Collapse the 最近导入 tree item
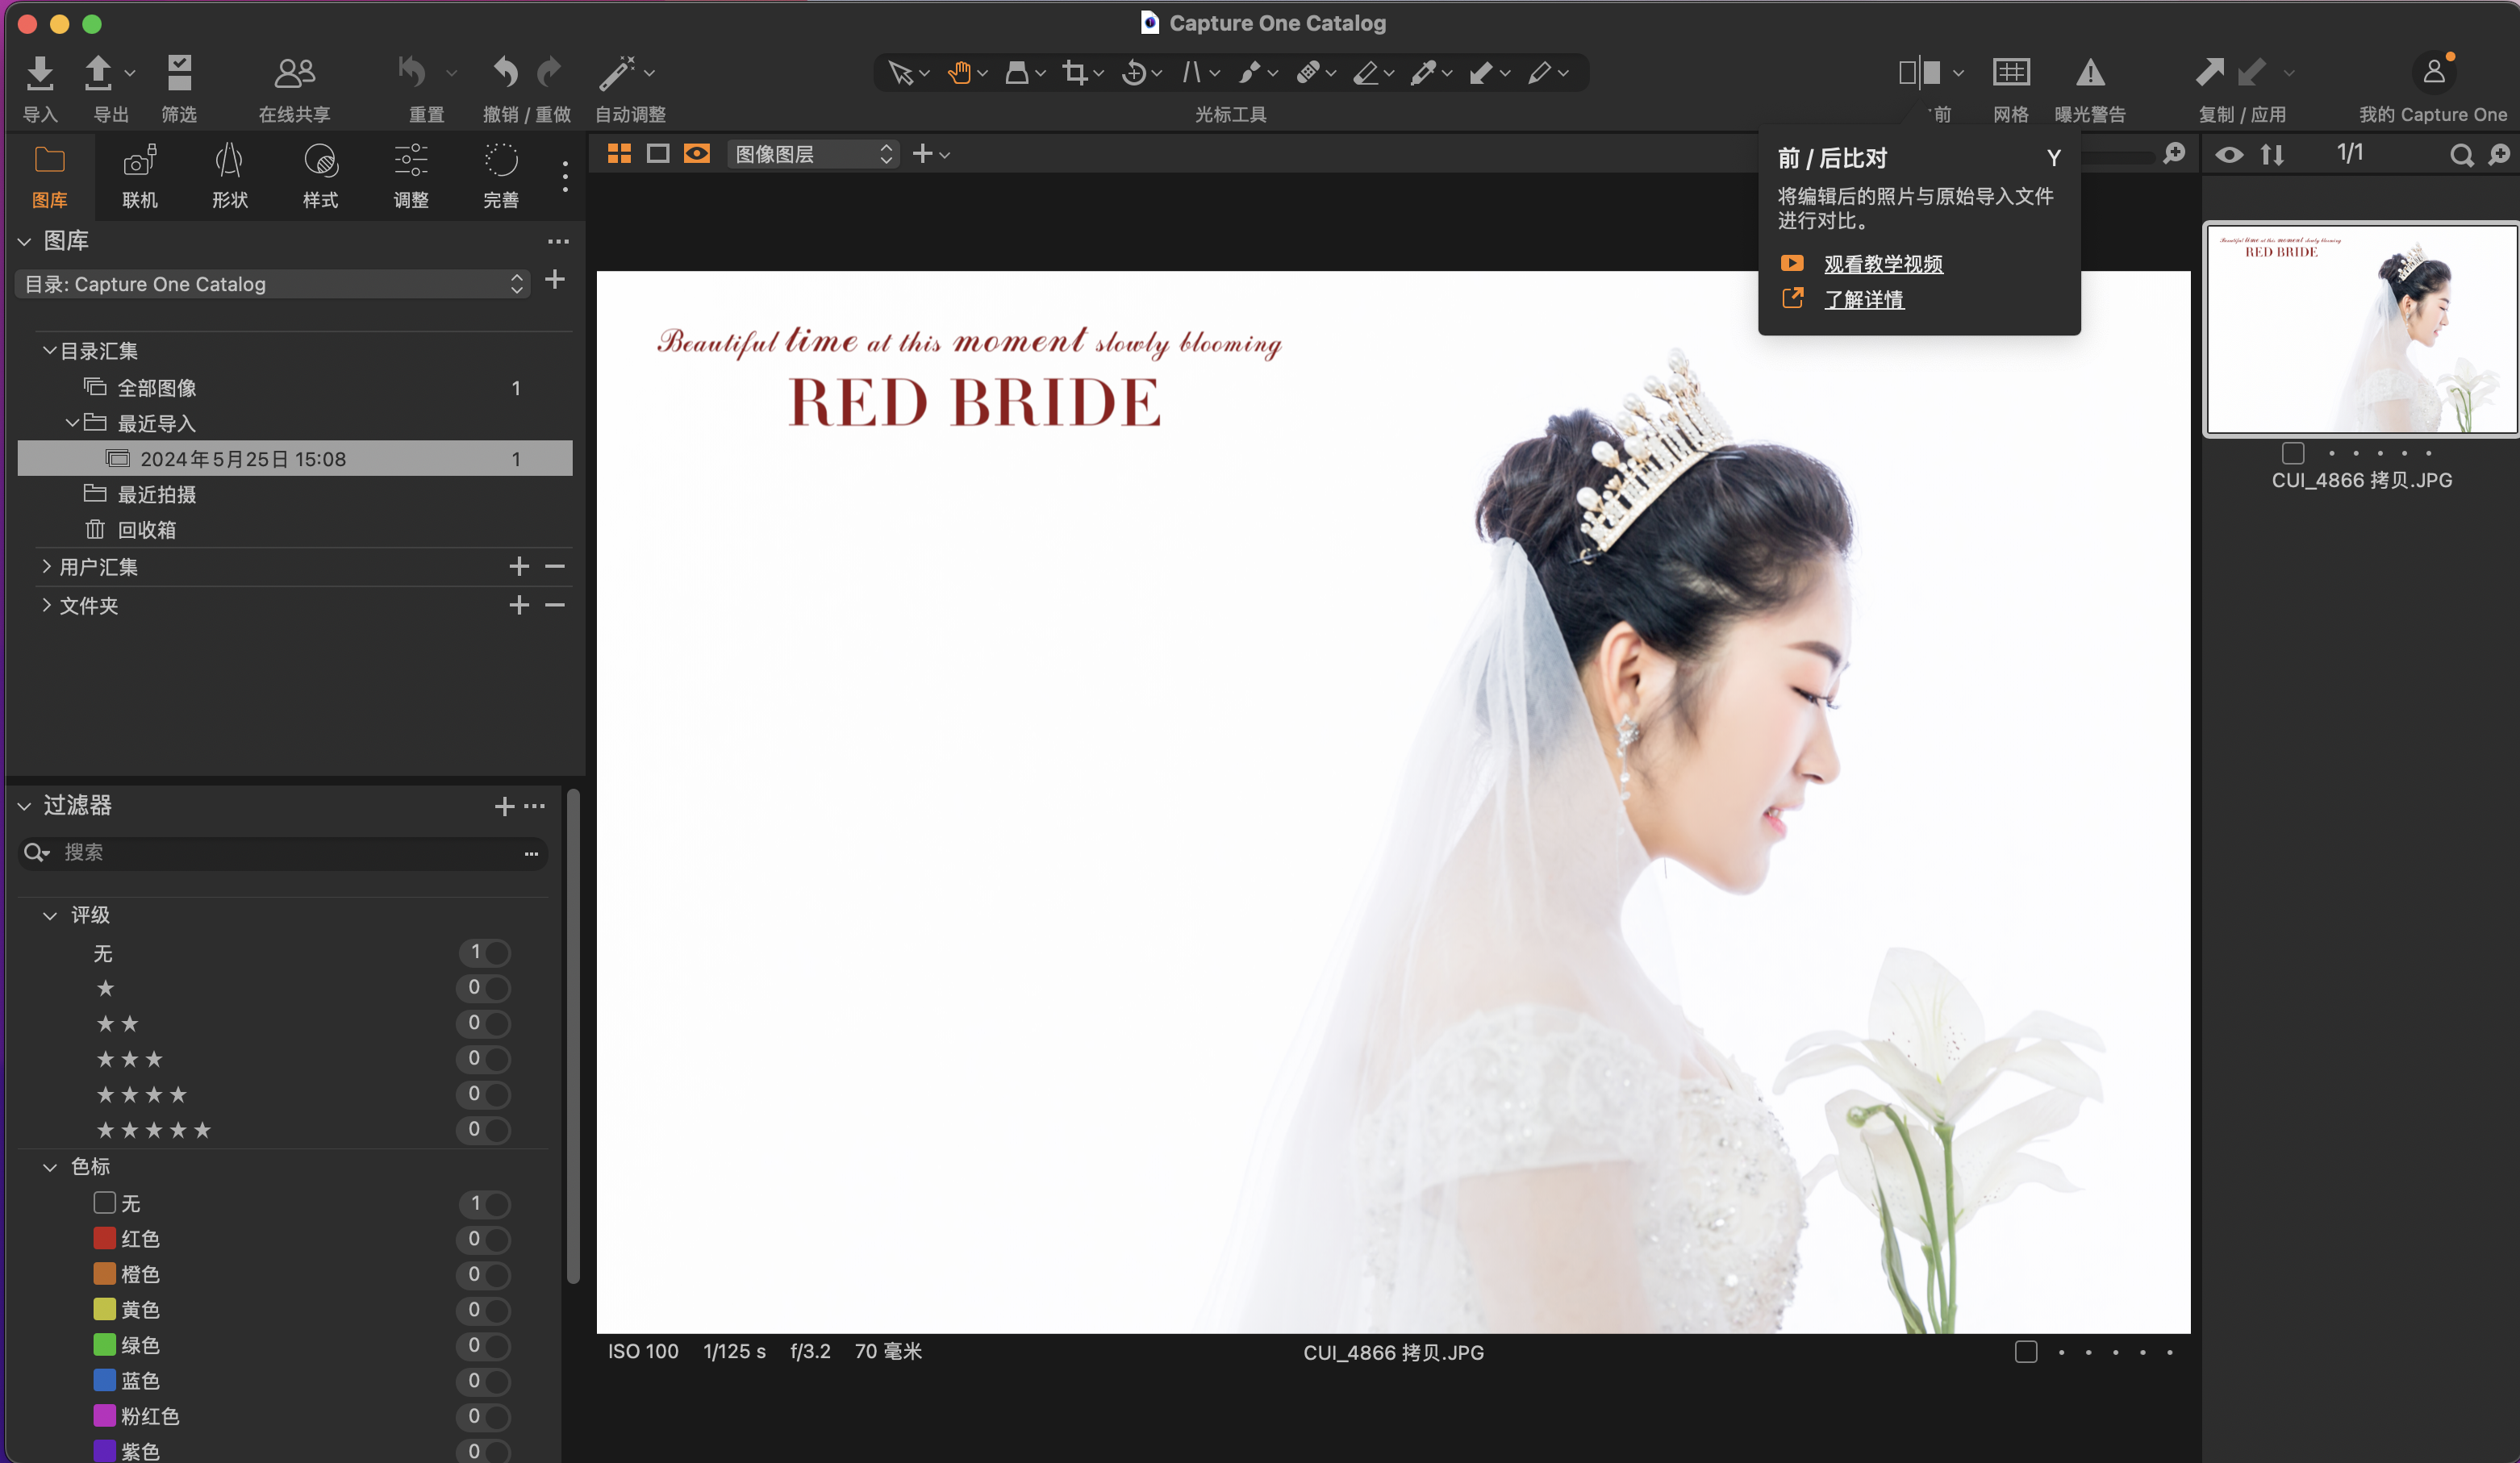2520x1463 pixels. click(x=71, y=422)
